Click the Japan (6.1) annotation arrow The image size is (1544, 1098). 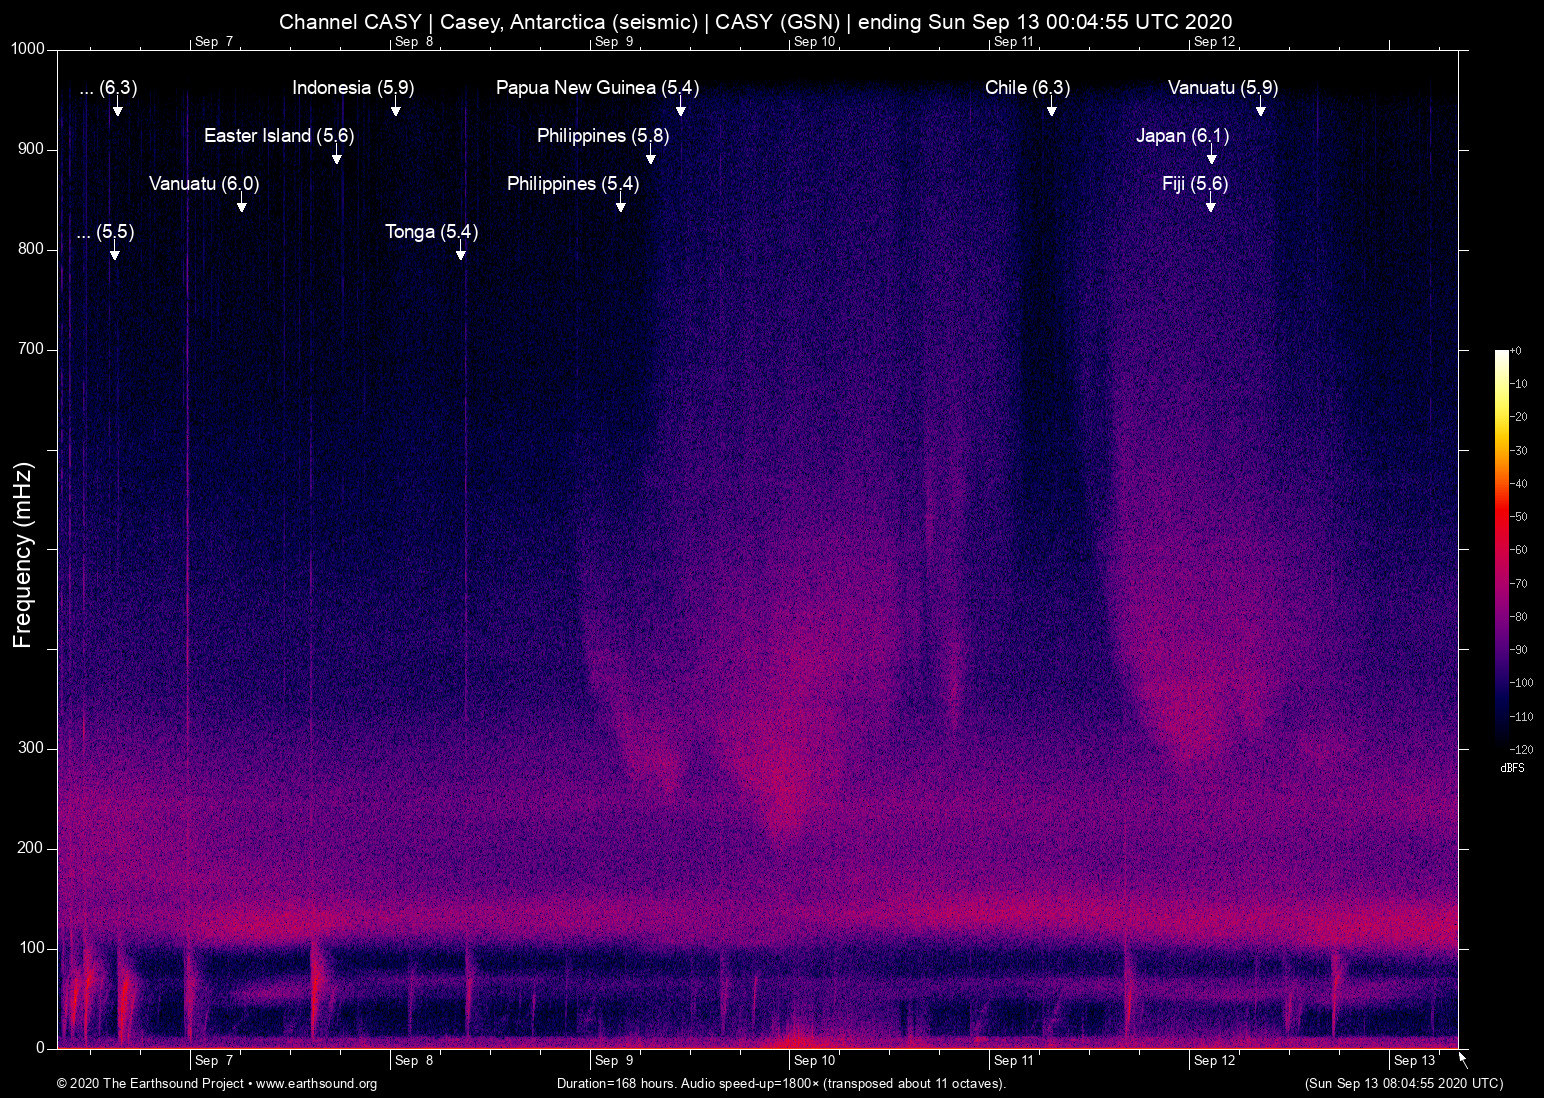(1212, 159)
